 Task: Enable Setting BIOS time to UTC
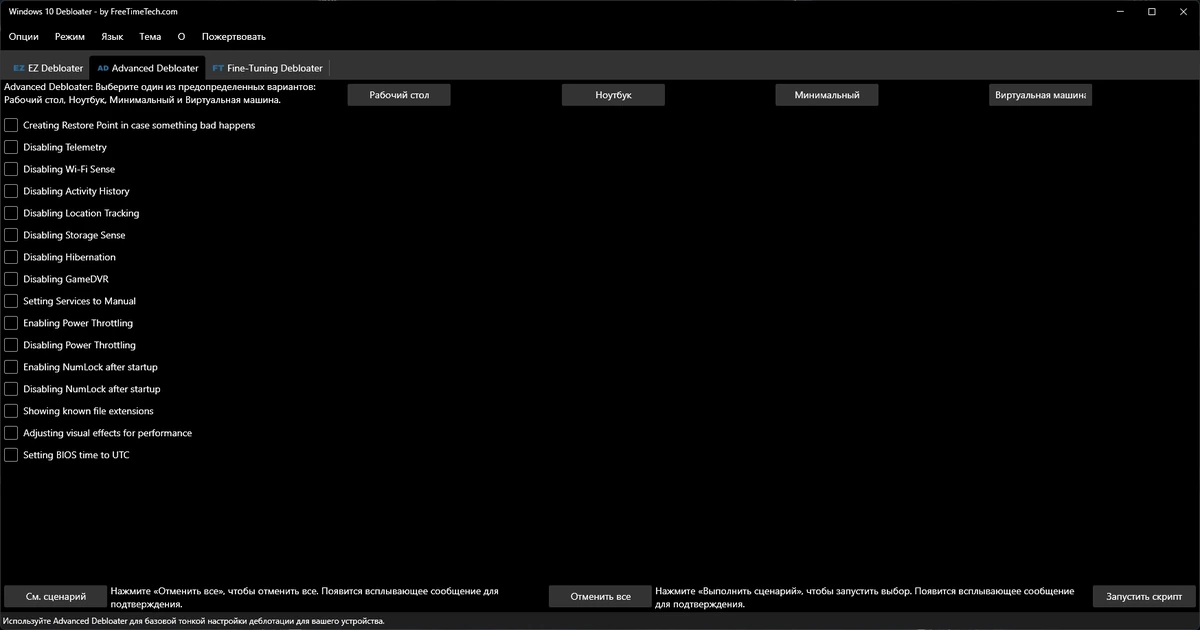11,455
